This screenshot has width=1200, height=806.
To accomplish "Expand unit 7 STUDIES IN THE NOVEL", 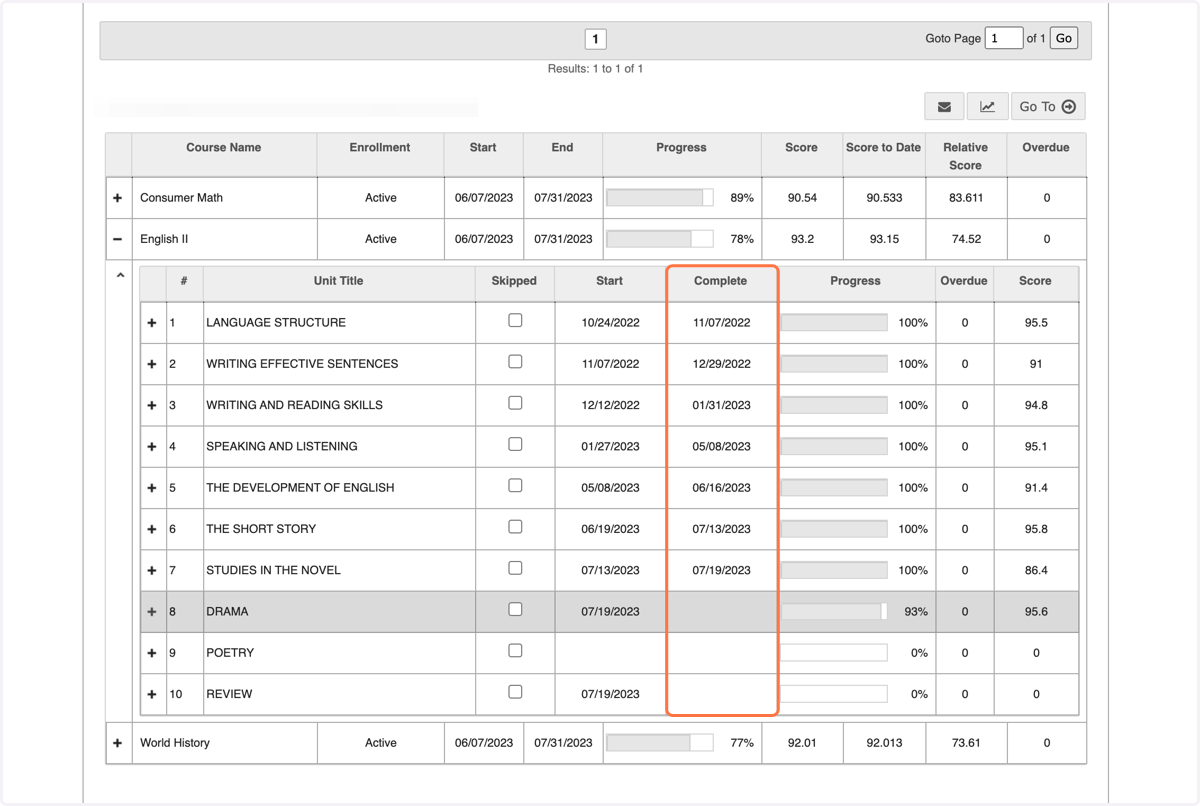I will [x=152, y=570].
